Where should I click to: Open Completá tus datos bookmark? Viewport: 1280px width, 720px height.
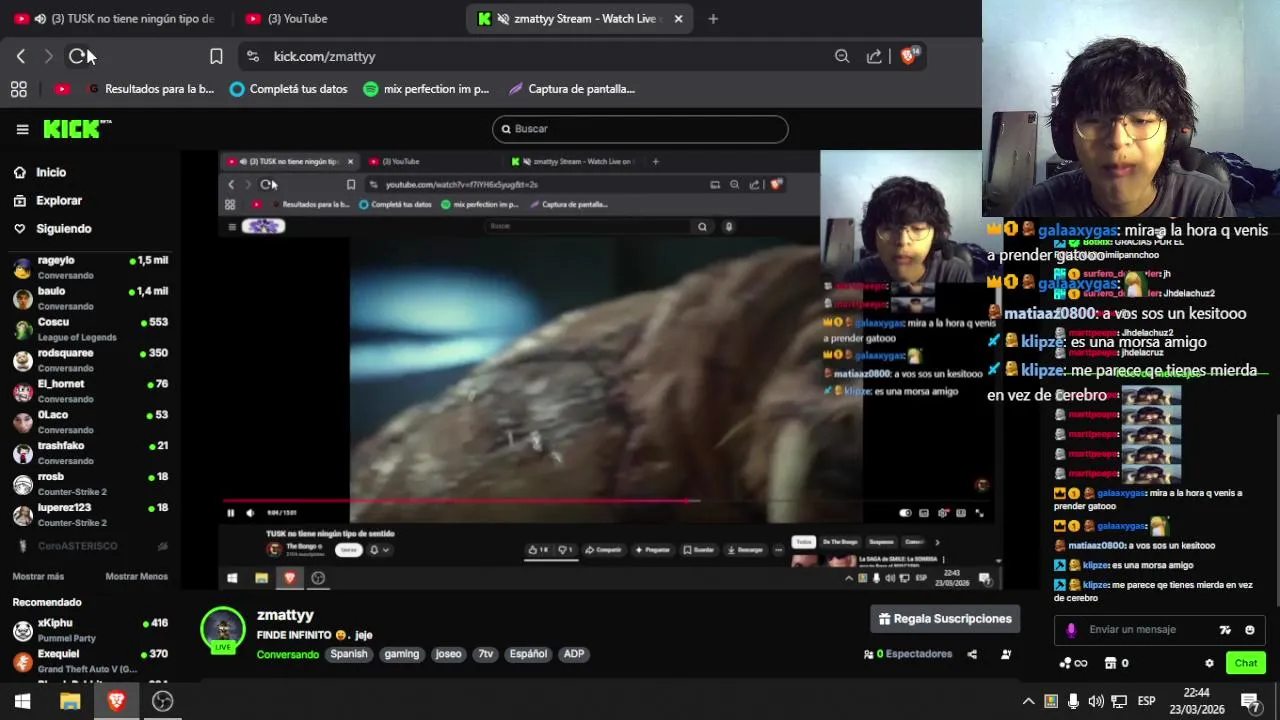[288, 89]
